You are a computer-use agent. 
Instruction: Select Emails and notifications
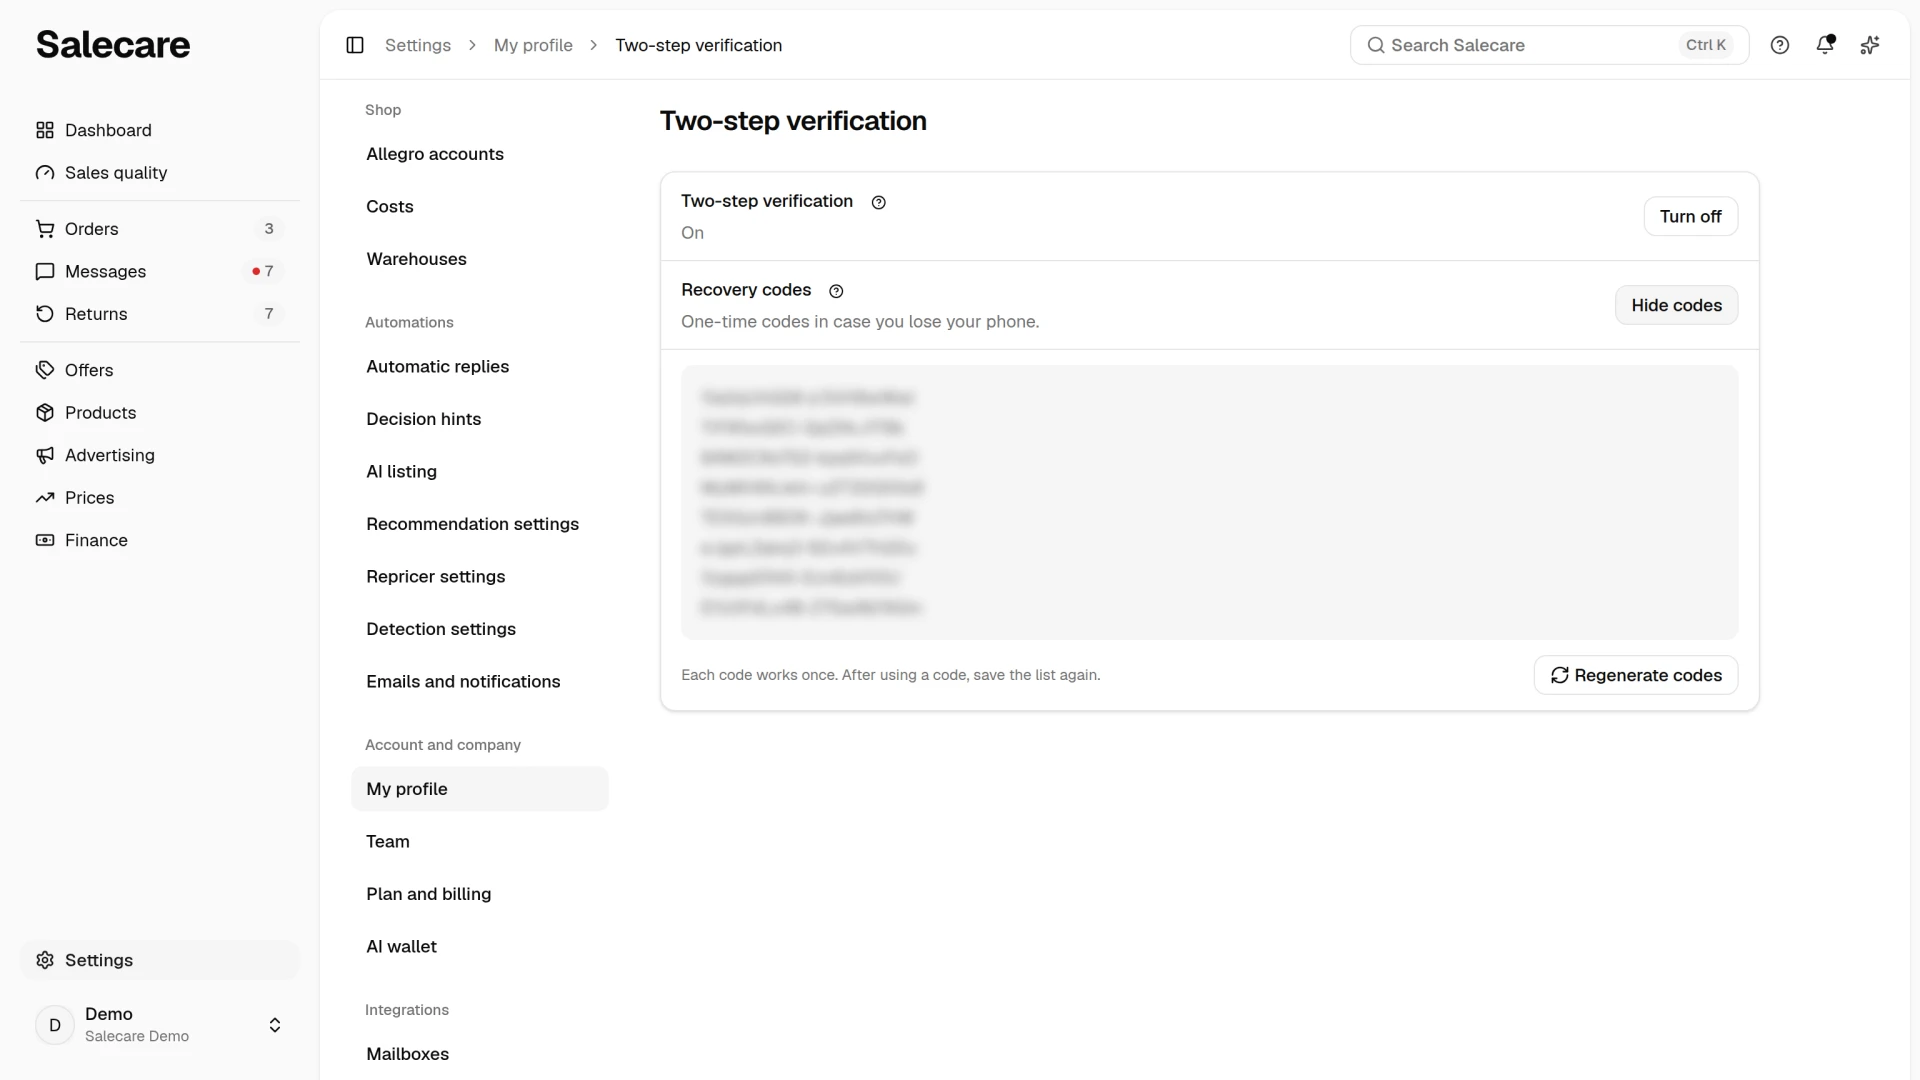480,682
